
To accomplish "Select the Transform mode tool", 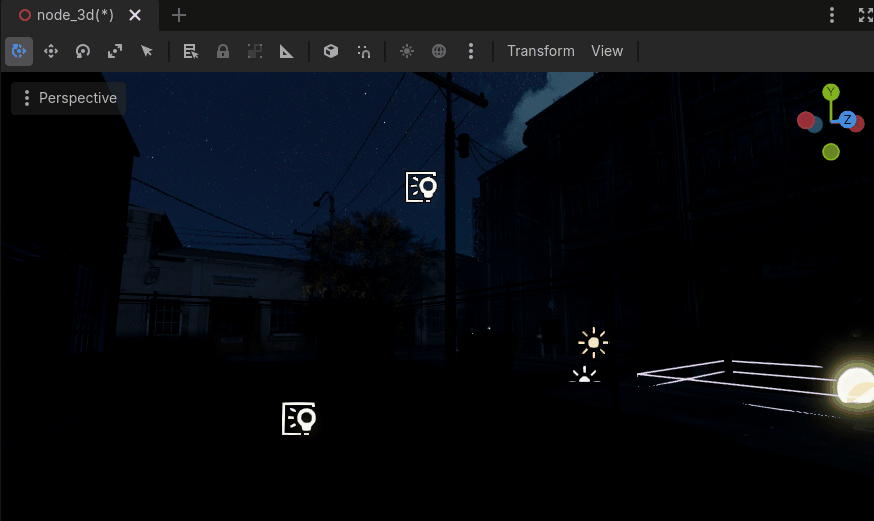I will point(19,51).
